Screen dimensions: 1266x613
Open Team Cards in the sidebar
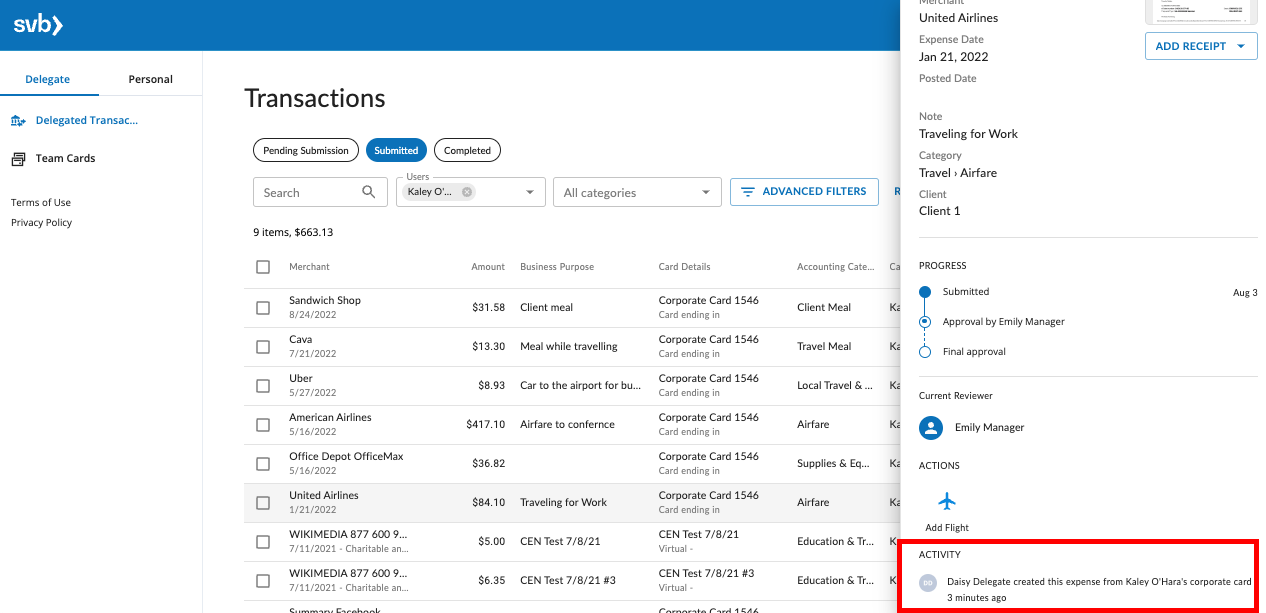coord(66,159)
